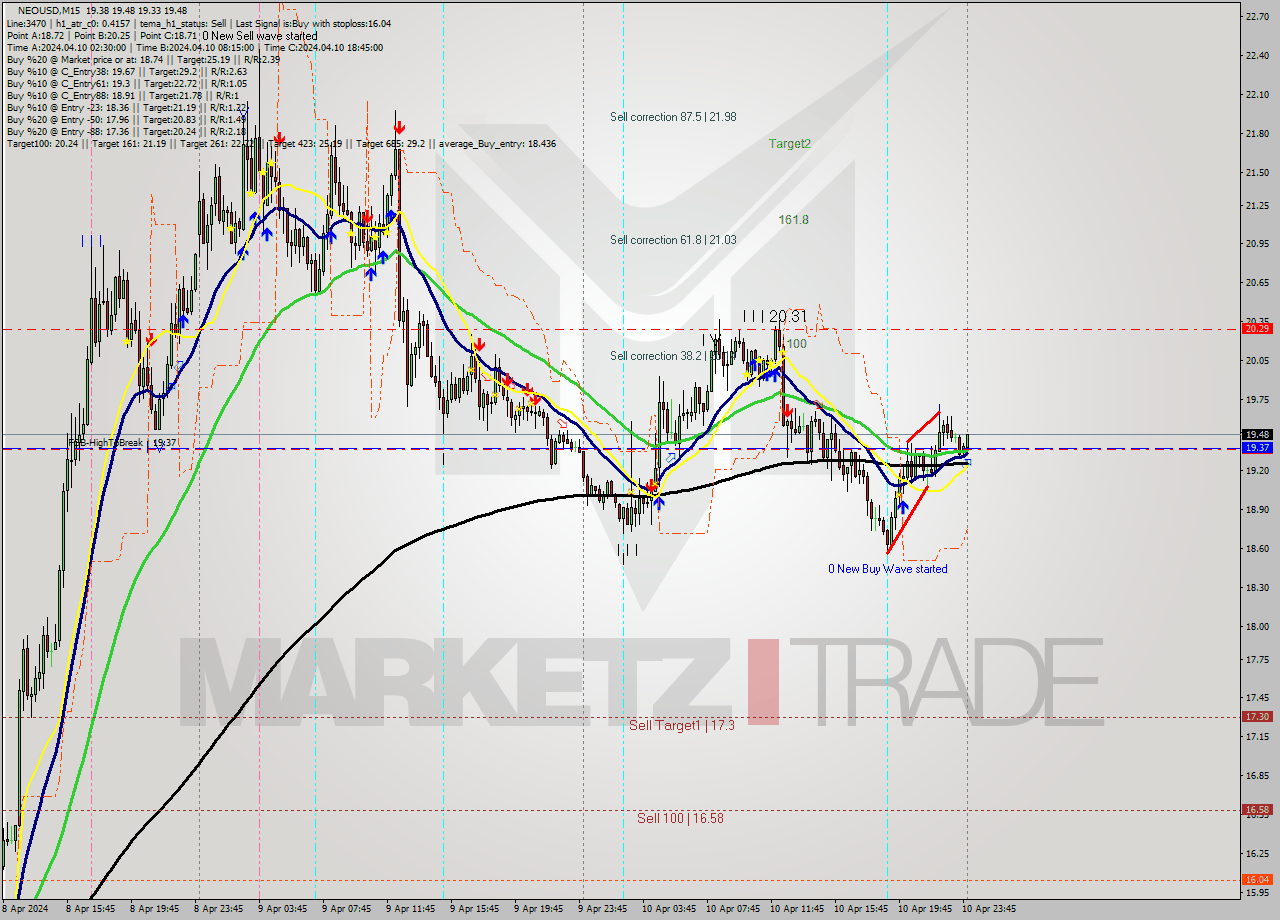1280x920 pixels.
Task: Click the 'Sell 100 | 16.58' label
Action: click(x=680, y=818)
